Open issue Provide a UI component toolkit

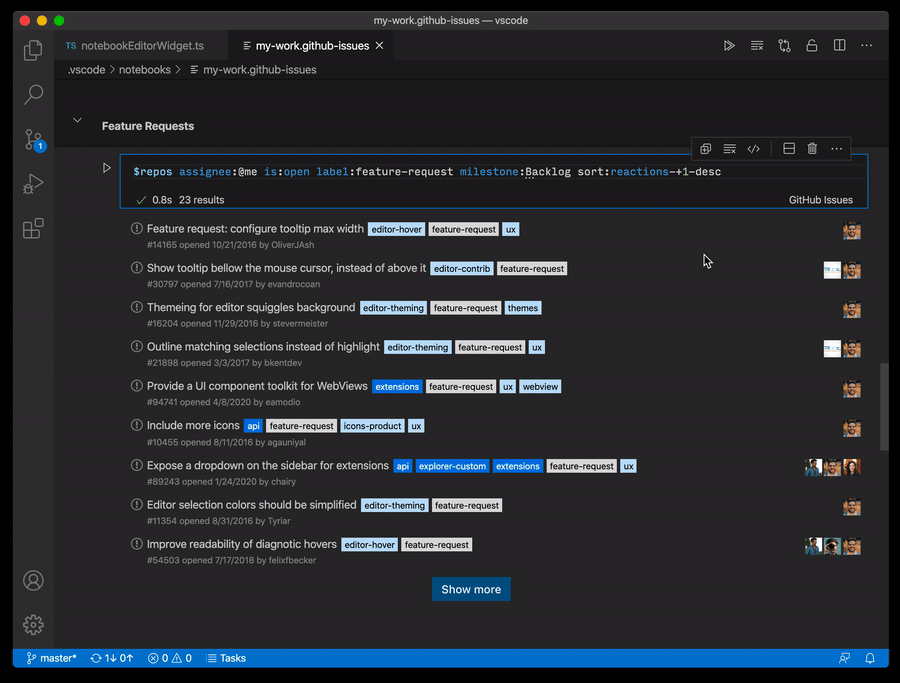point(257,386)
